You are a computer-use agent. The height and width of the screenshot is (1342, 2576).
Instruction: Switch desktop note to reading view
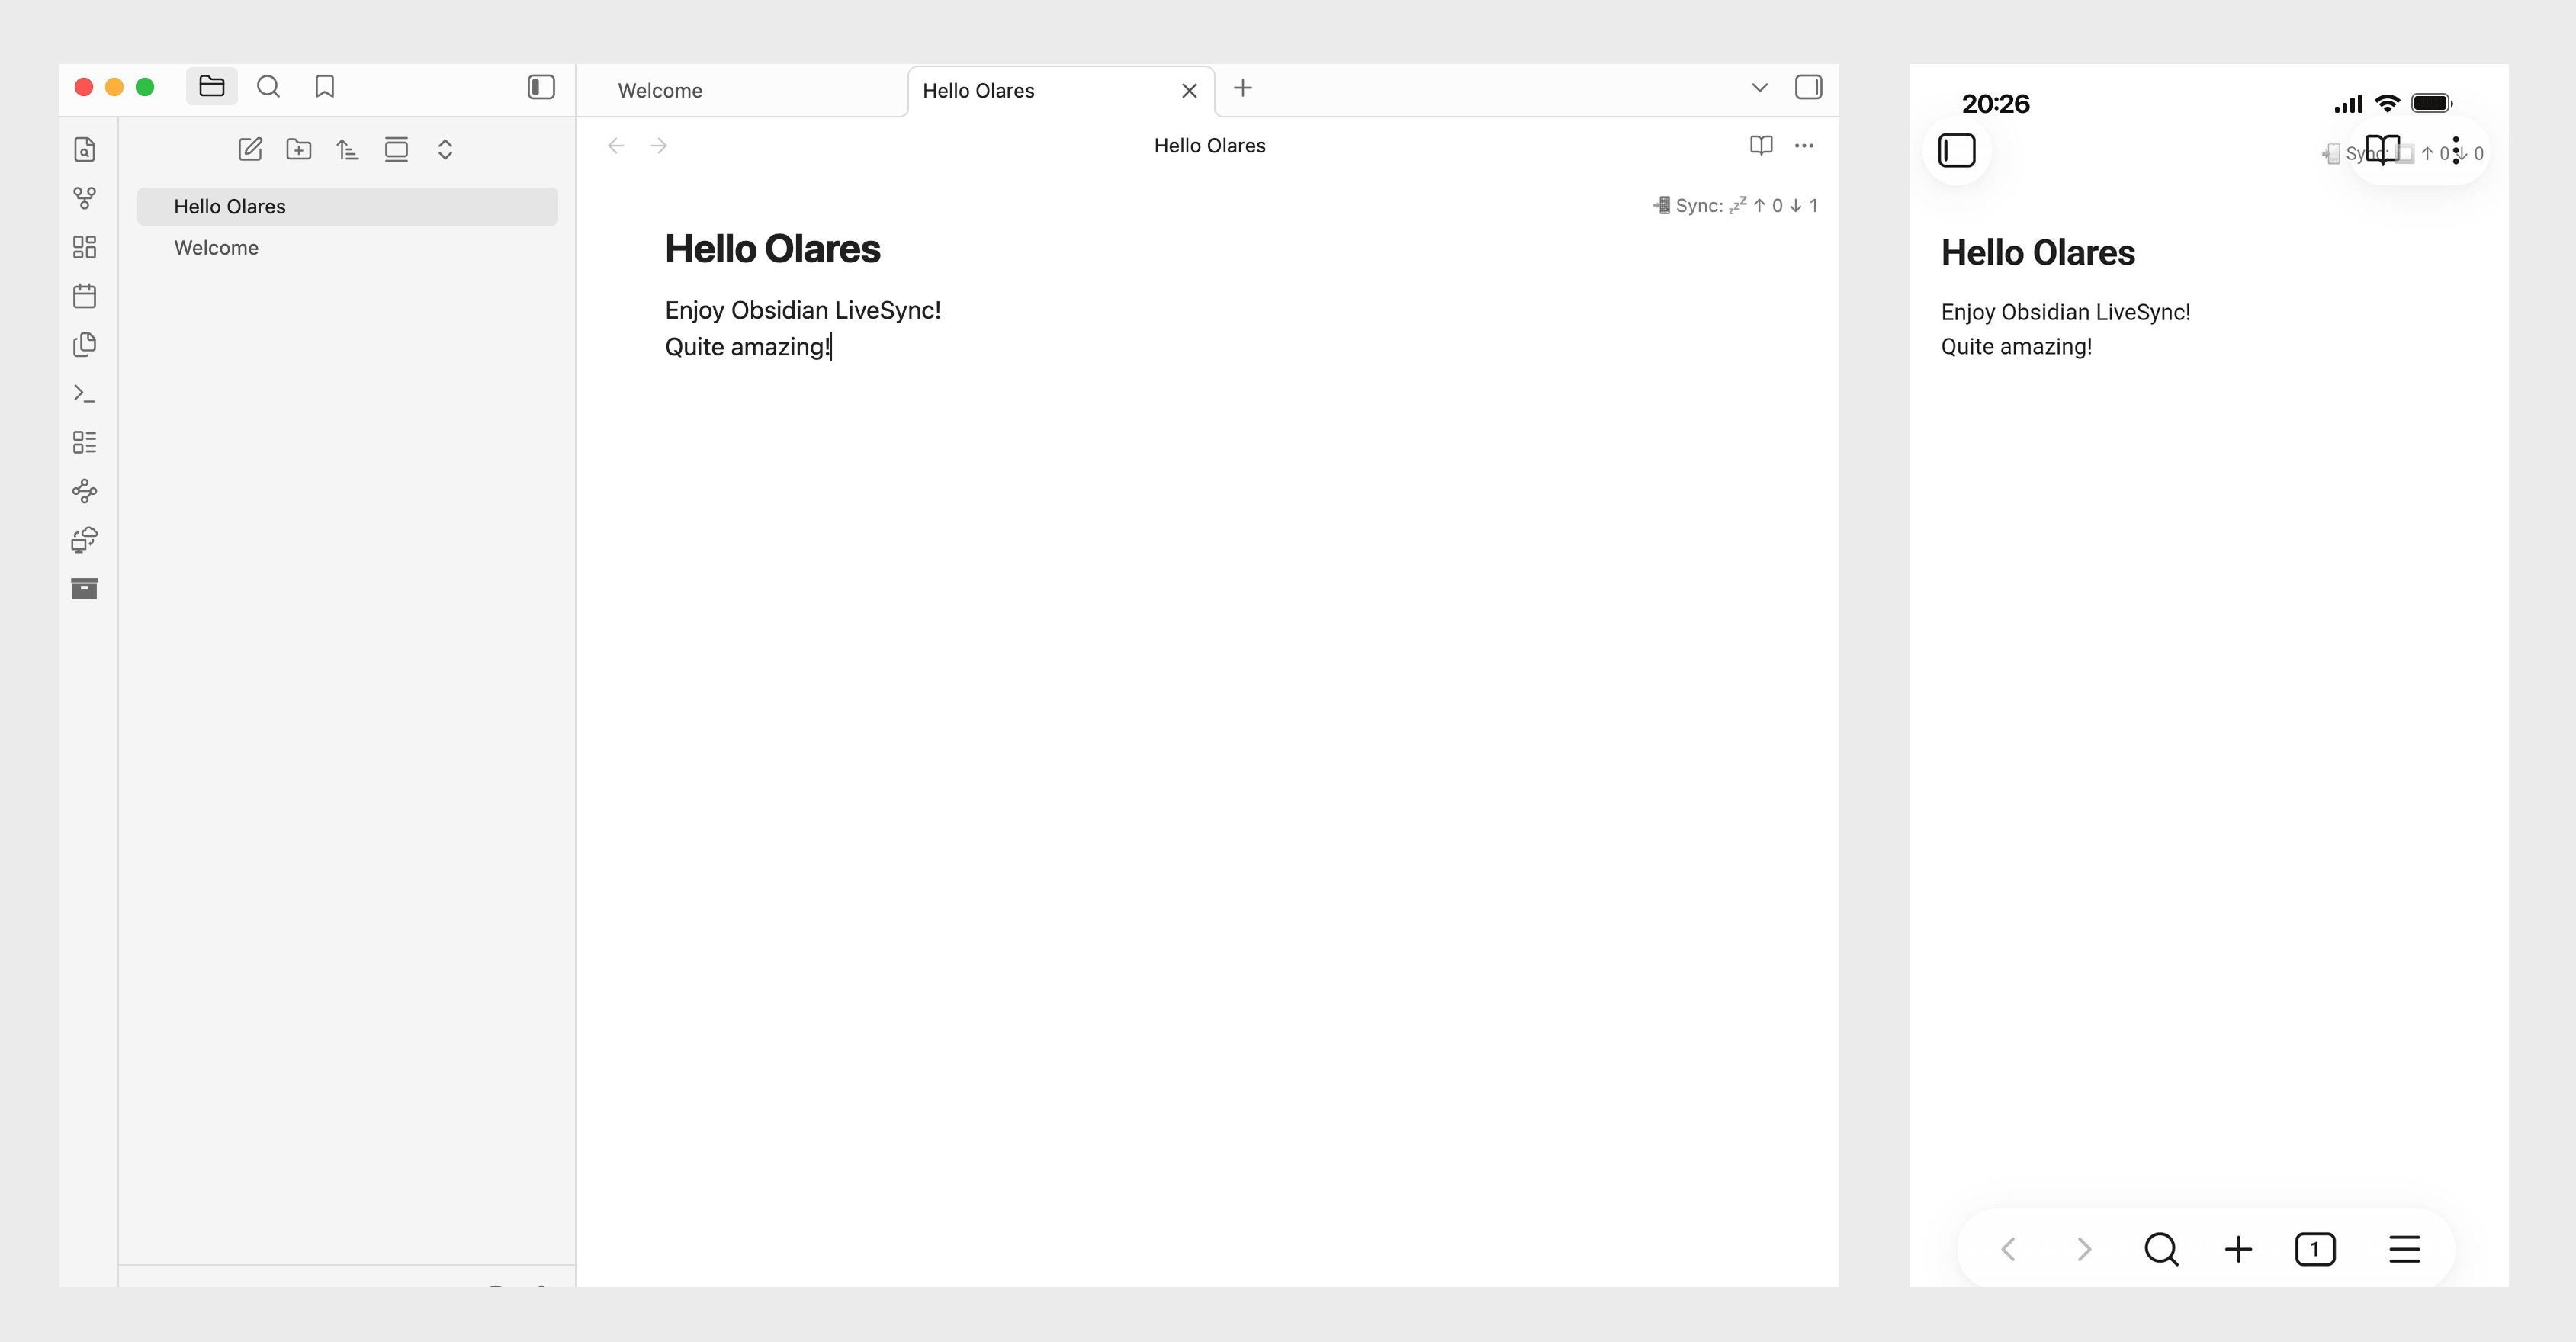[x=1761, y=146]
